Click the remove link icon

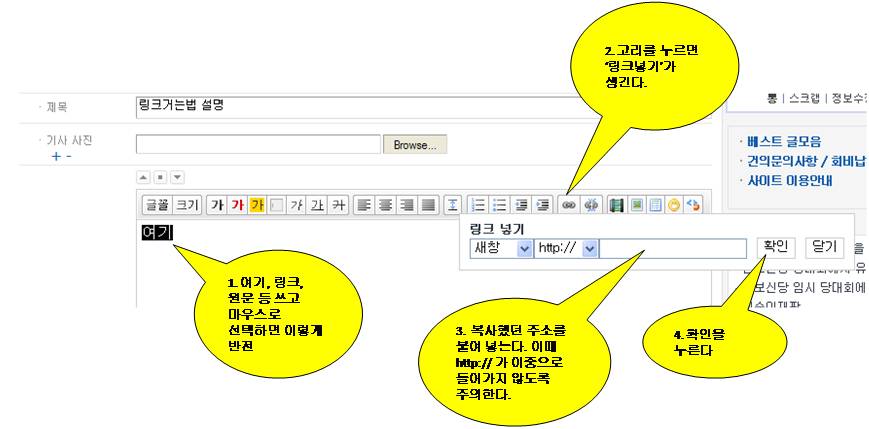click(x=589, y=204)
